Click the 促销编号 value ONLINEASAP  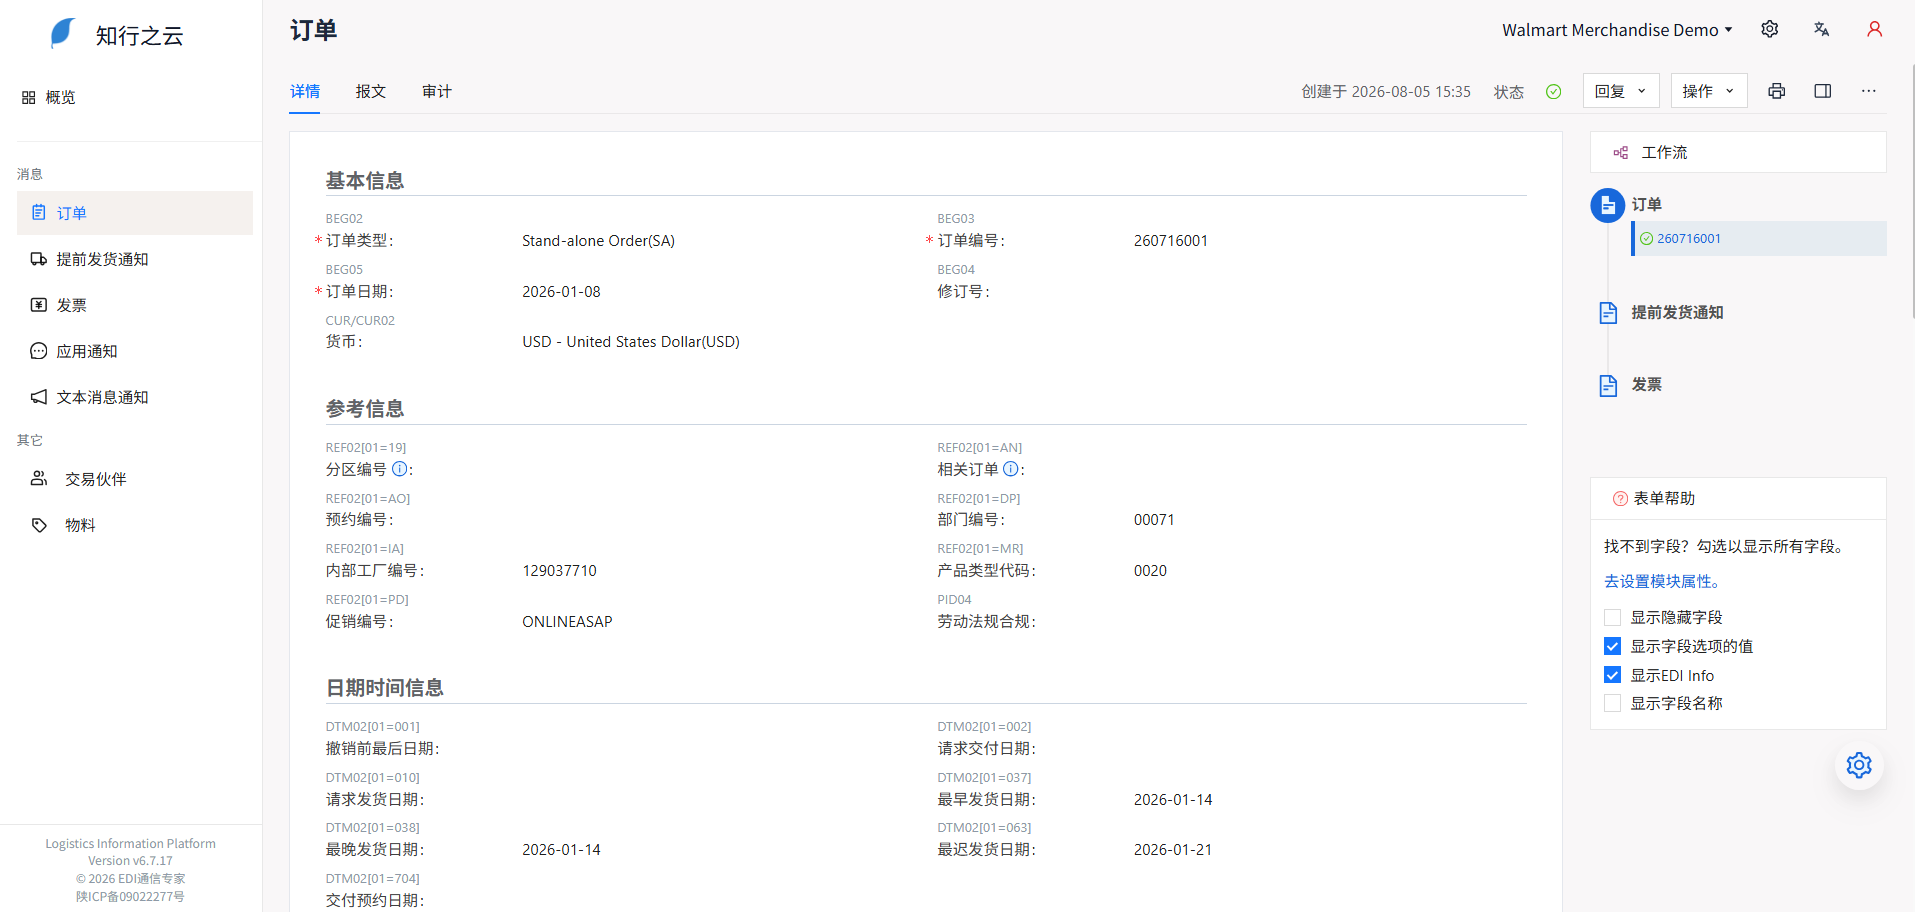567,622
